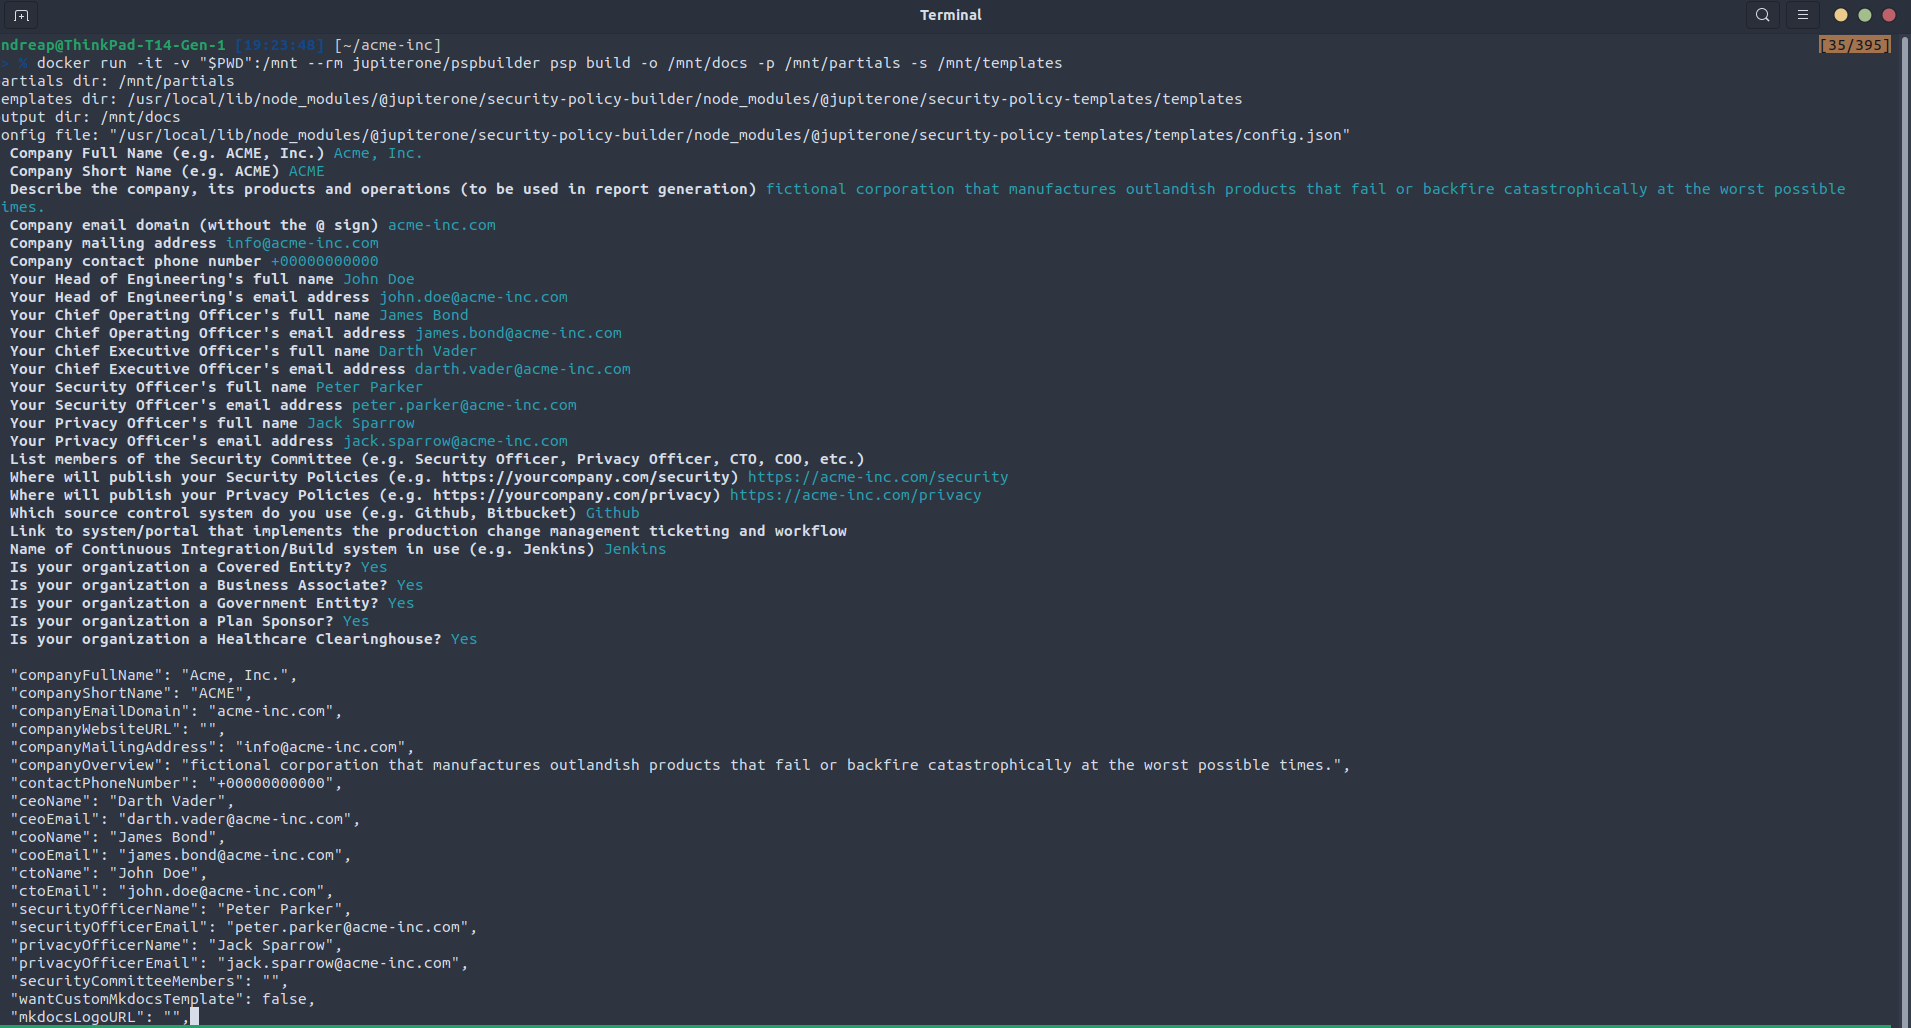Click the Terminal window title

pos(950,15)
